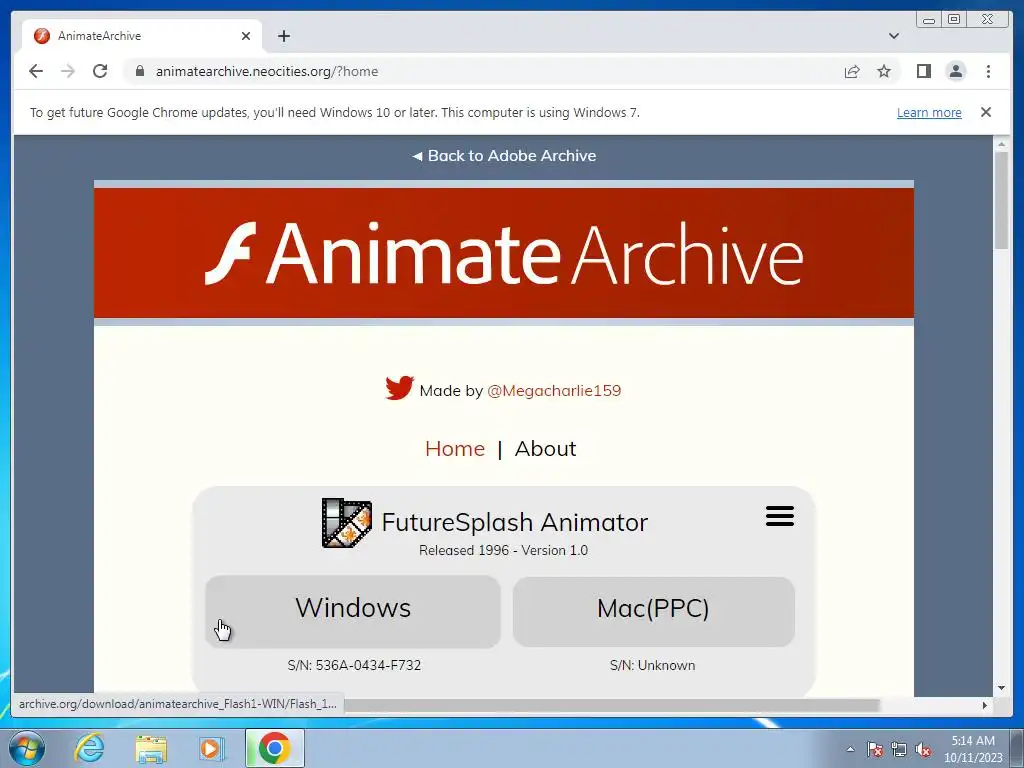Click the muted volume tray icon
The image size is (1024, 768).
click(923, 749)
